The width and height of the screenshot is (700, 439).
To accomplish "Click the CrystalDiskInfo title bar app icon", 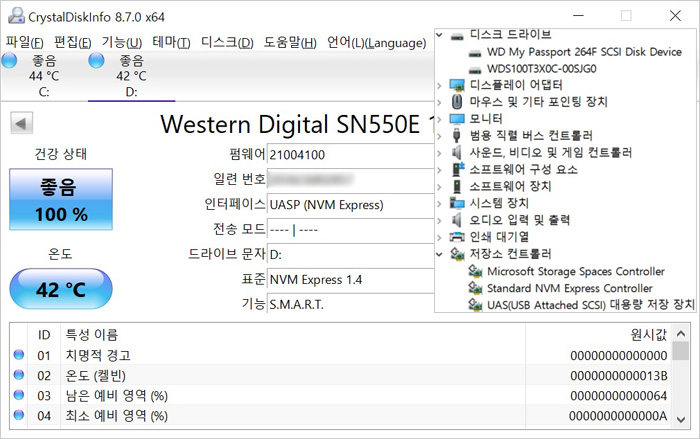I will pos(17,16).
